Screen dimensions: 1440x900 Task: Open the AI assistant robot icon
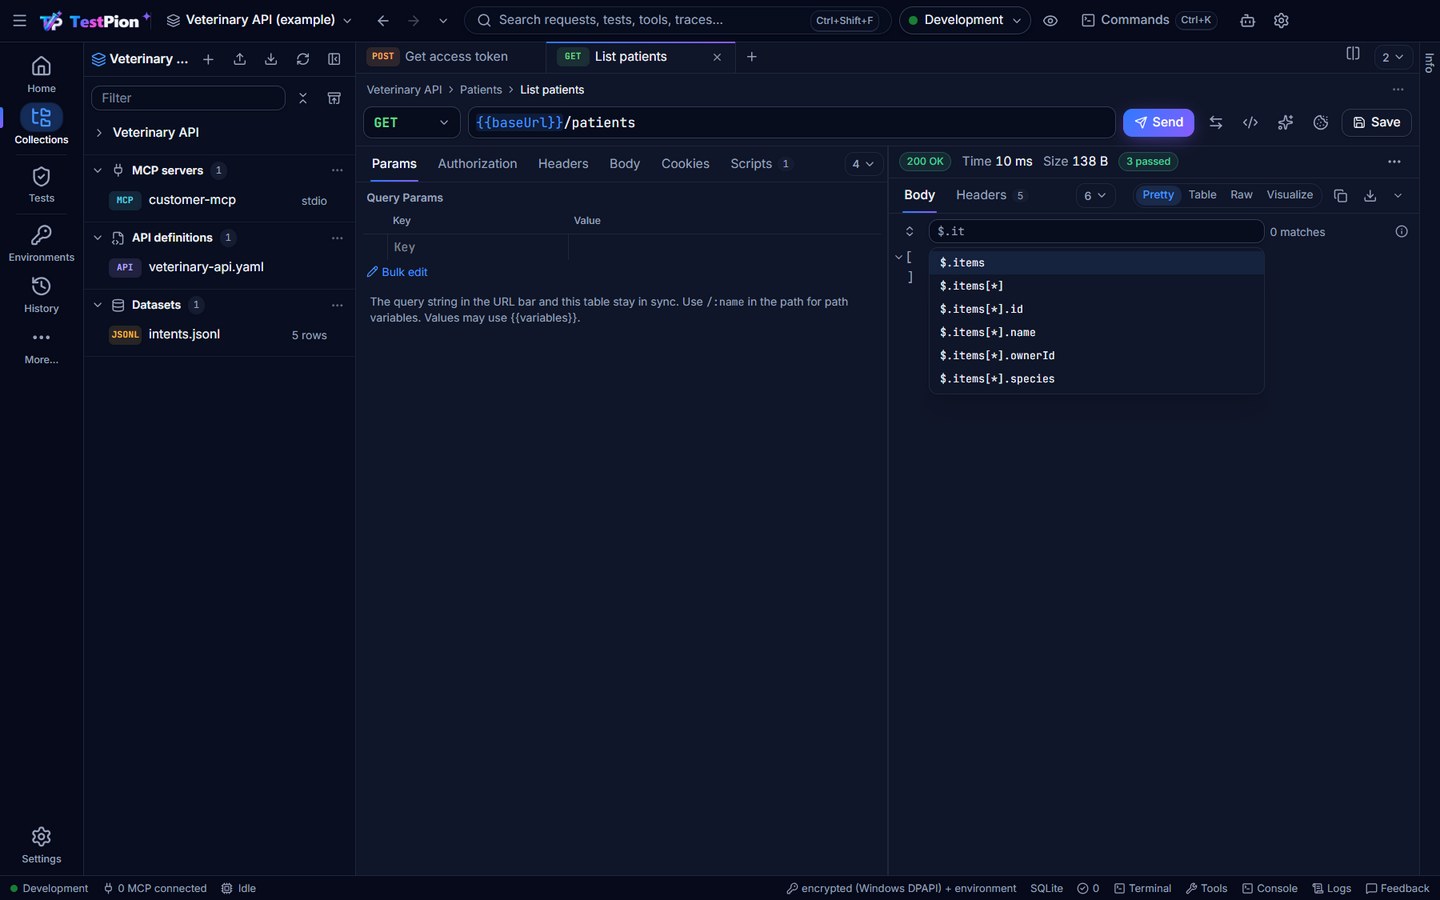click(x=1247, y=20)
